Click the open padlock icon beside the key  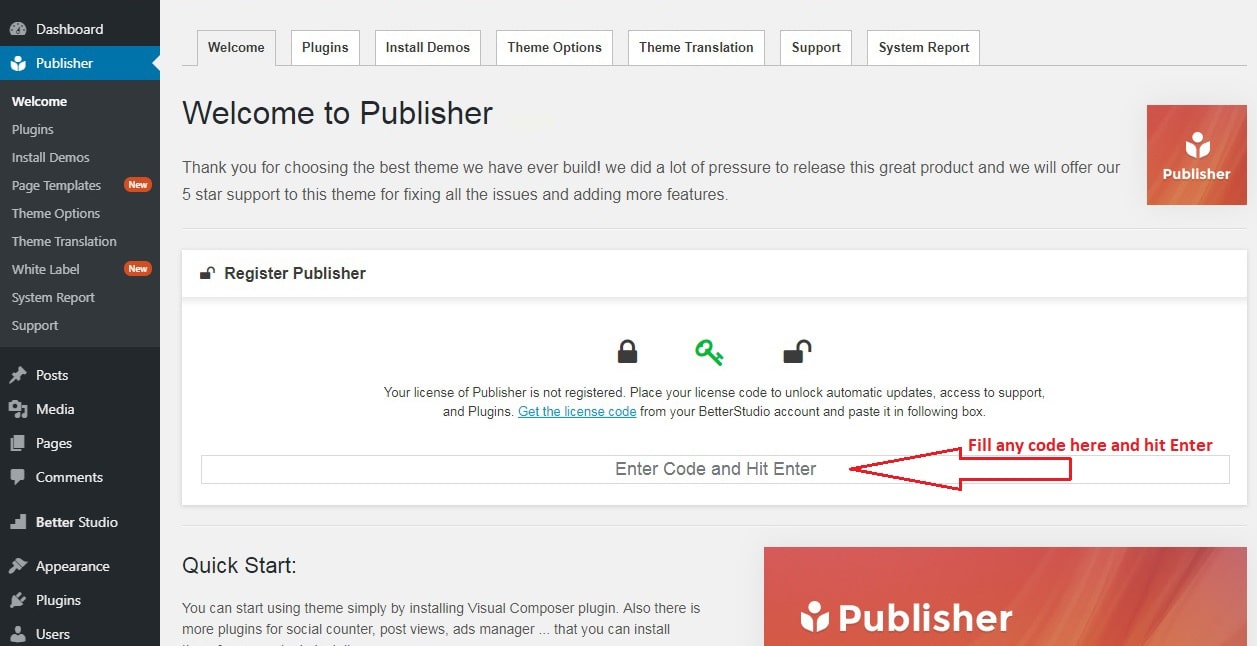[x=796, y=352]
